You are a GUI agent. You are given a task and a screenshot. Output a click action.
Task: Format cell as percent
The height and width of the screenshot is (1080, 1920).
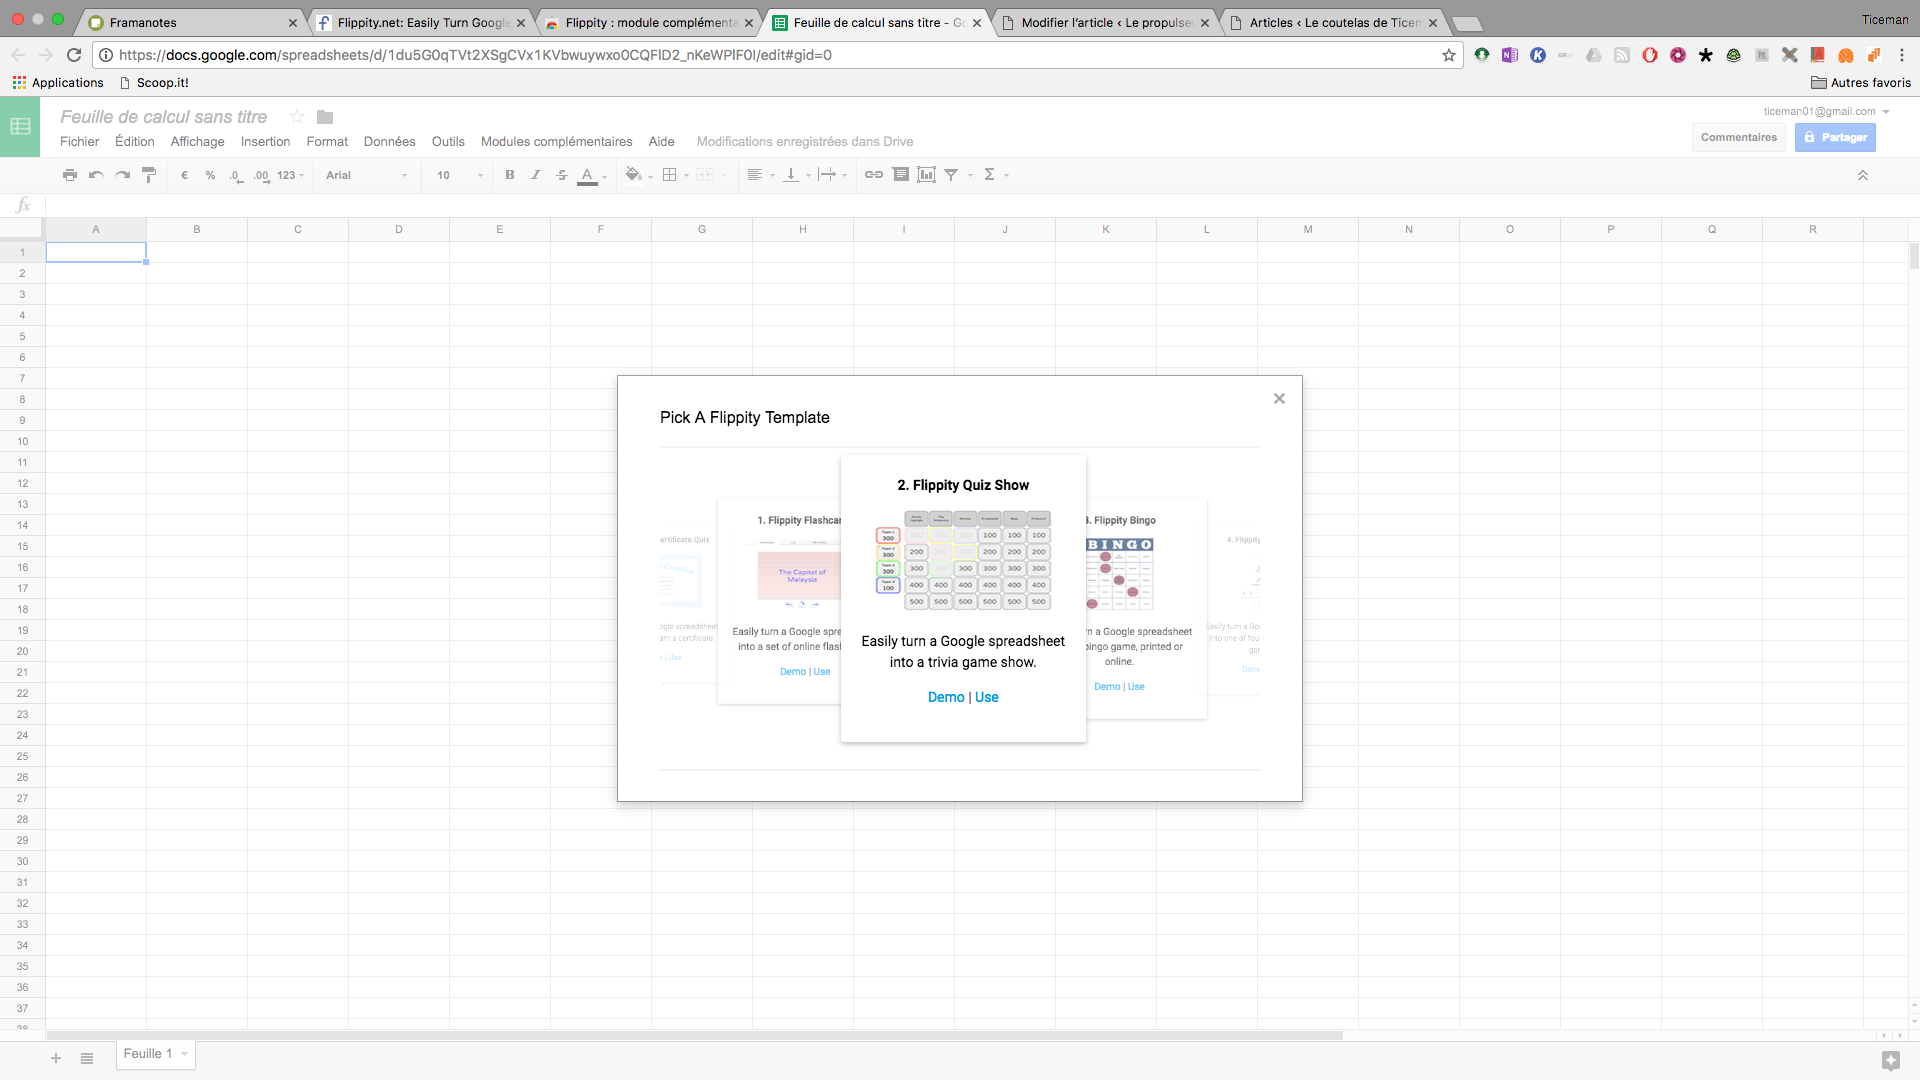pos(210,175)
